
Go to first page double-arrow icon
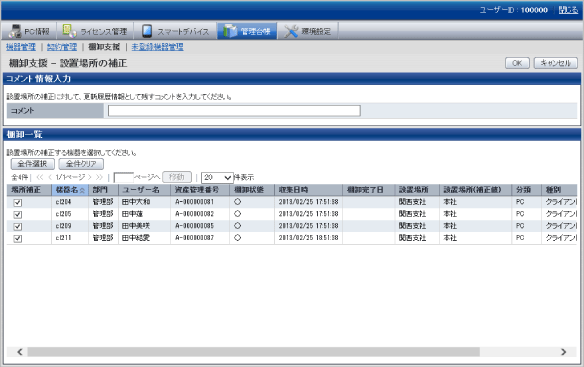40,177
